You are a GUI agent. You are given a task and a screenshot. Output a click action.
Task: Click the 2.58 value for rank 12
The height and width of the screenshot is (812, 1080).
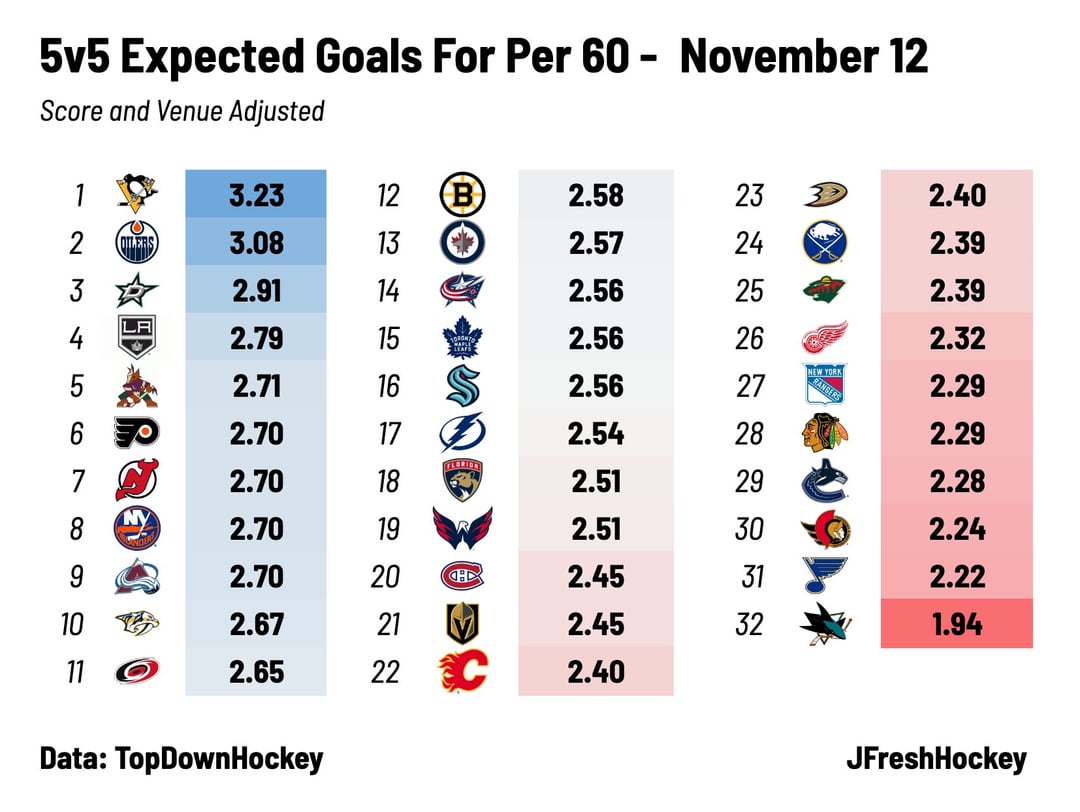pyautogui.click(x=596, y=194)
